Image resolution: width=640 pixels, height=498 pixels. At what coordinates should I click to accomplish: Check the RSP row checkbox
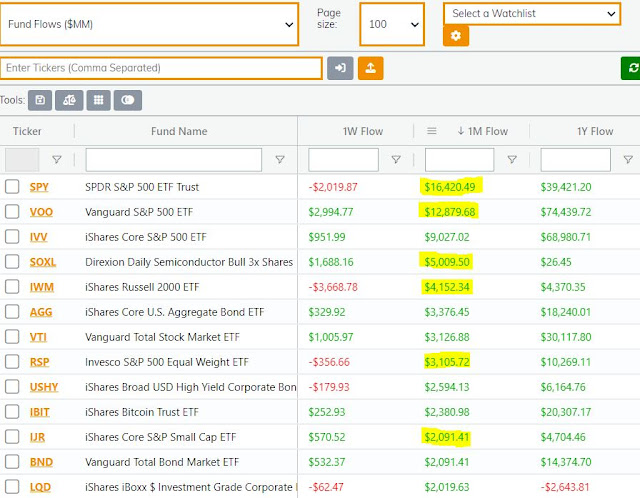point(12,361)
